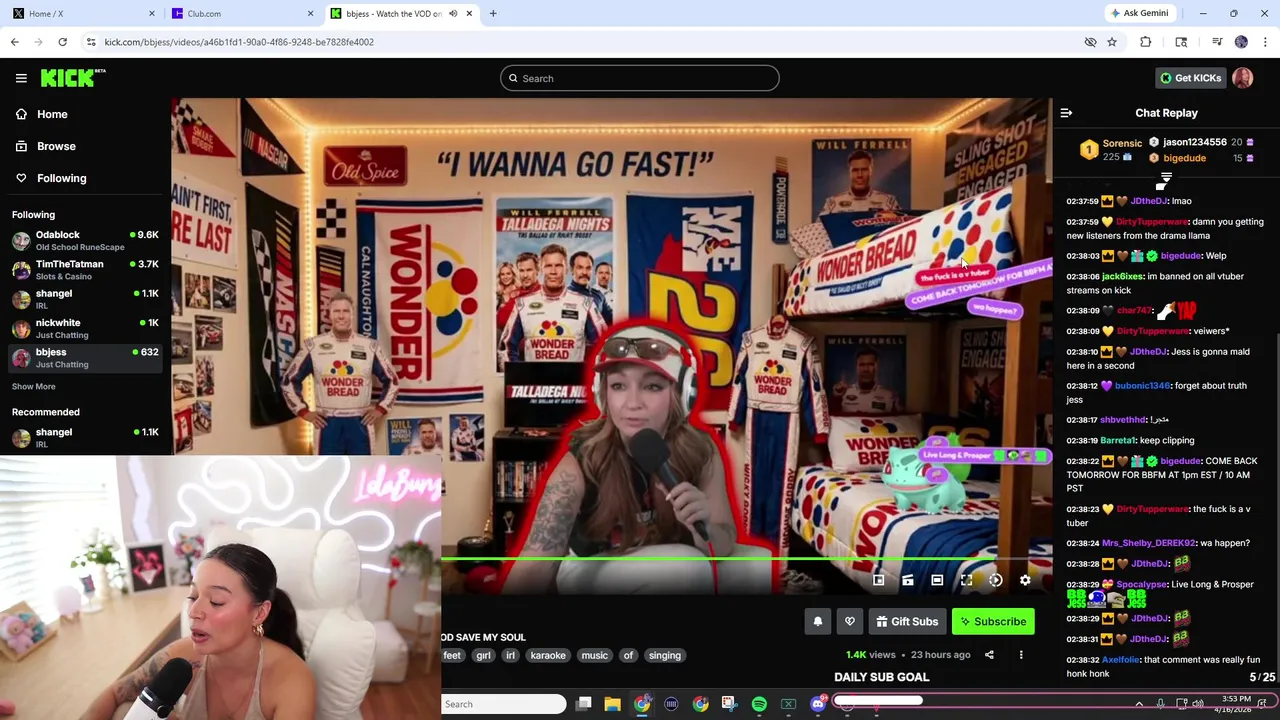
Task: Bookmark this page with star icon
Action: [1112, 42]
